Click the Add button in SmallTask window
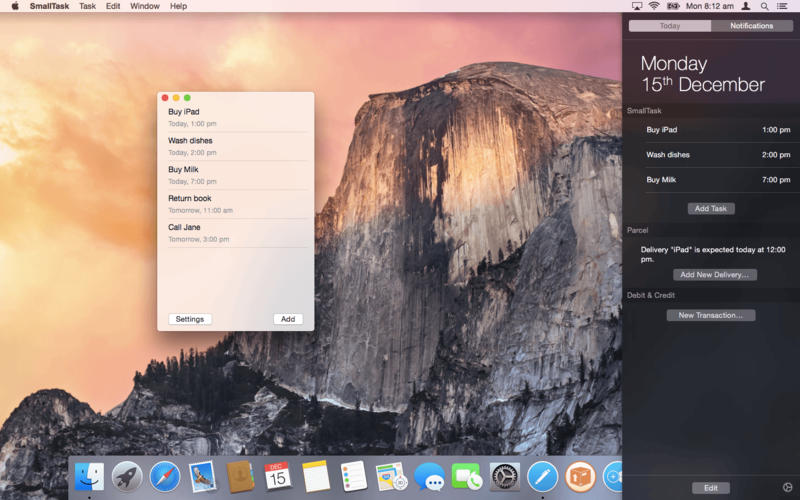 [x=288, y=319]
